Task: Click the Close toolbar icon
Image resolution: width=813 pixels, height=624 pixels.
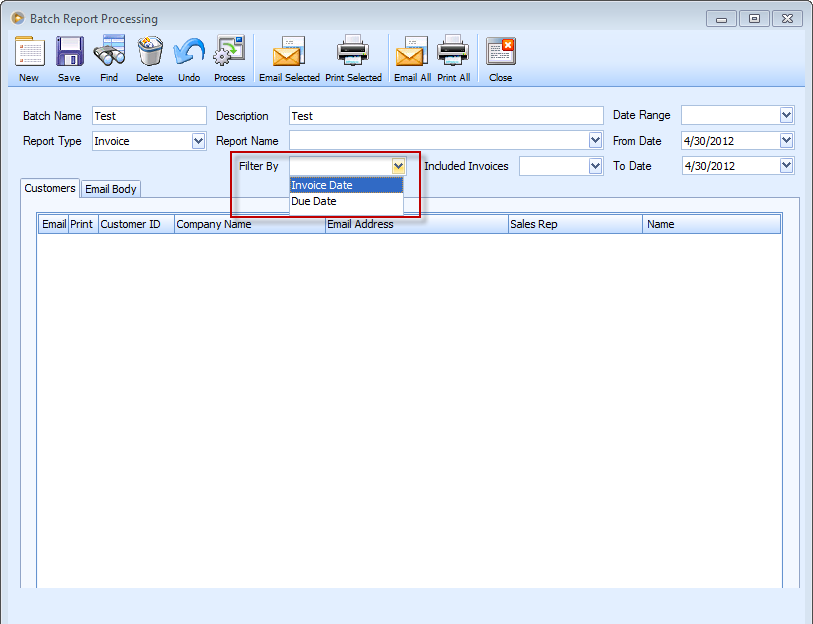Action: 501,52
